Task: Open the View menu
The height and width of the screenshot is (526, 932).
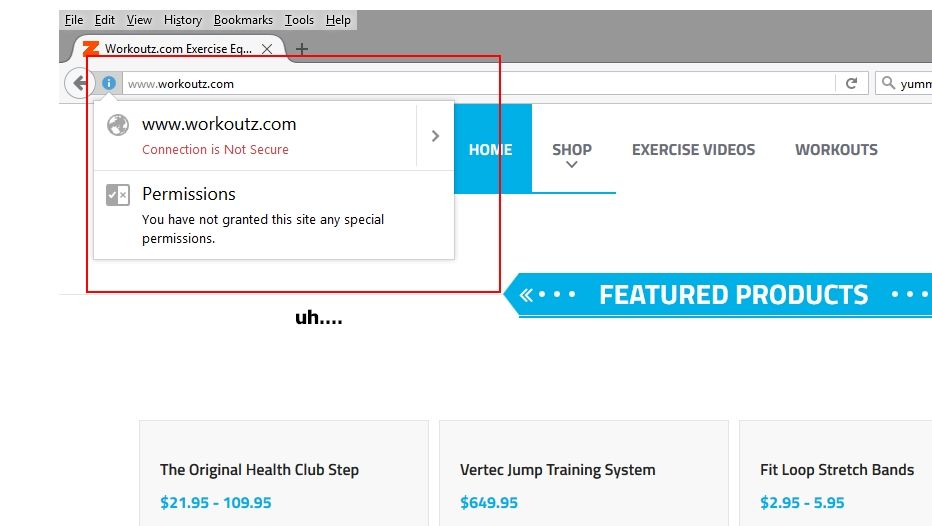Action: [x=139, y=20]
